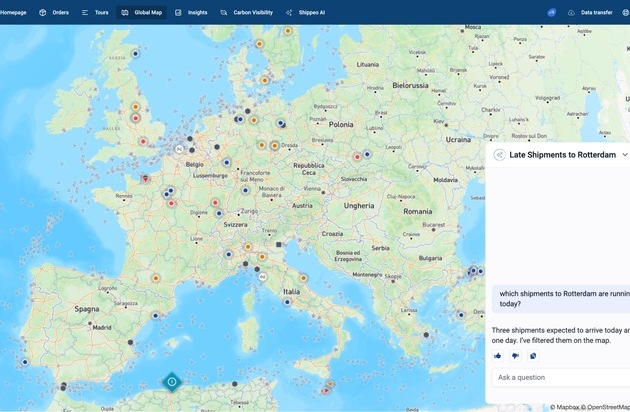The width and height of the screenshot is (630, 412).
Task: Open the Homepage menu item
Action: (13, 12)
